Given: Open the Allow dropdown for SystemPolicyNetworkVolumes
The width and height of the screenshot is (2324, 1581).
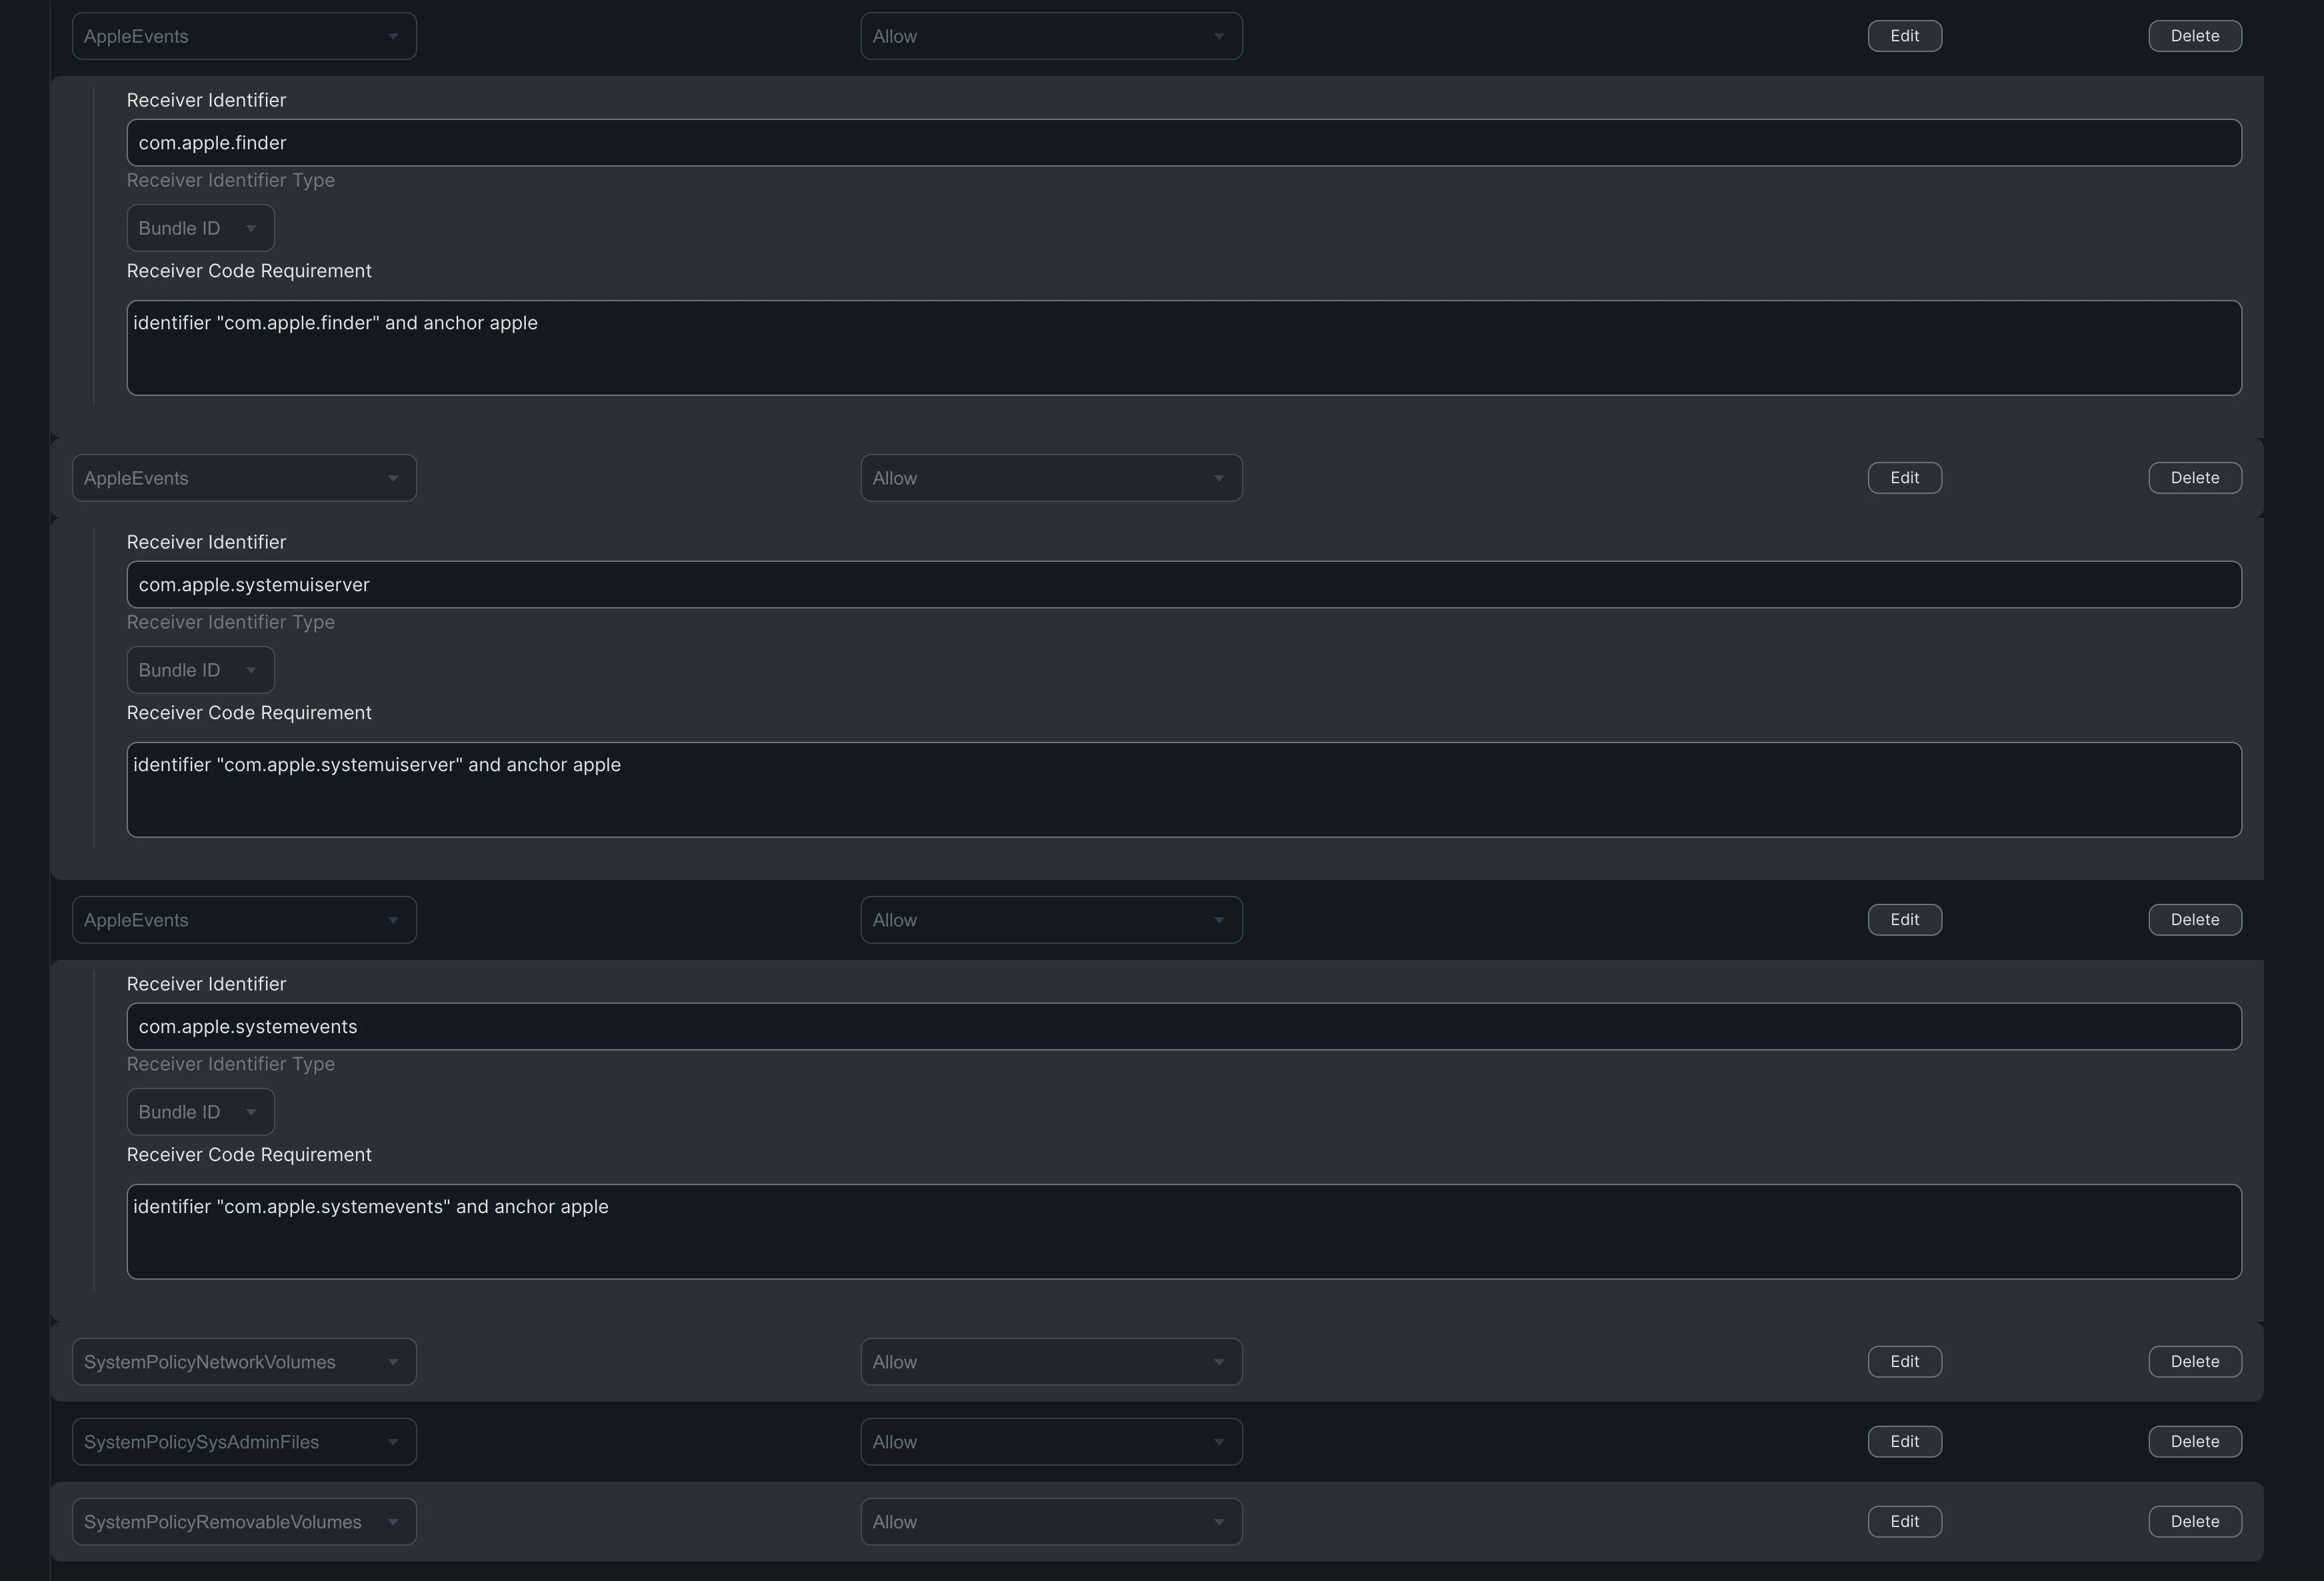Looking at the screenshot, I should click(x=1051, y=1362).
